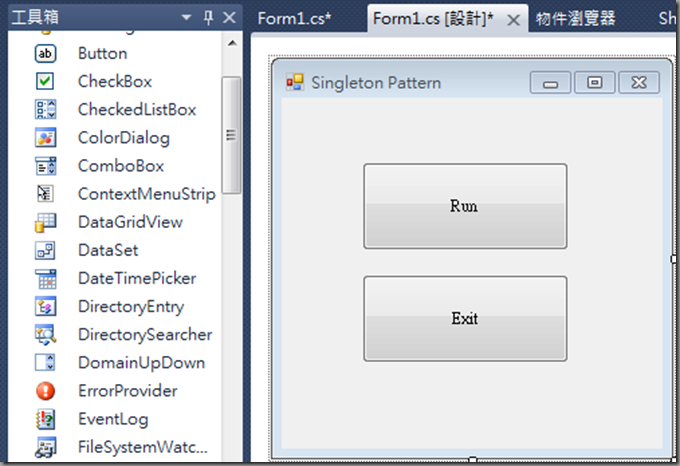Switch to the Form1.cs* code tab
680x466 pixels.
294,19
